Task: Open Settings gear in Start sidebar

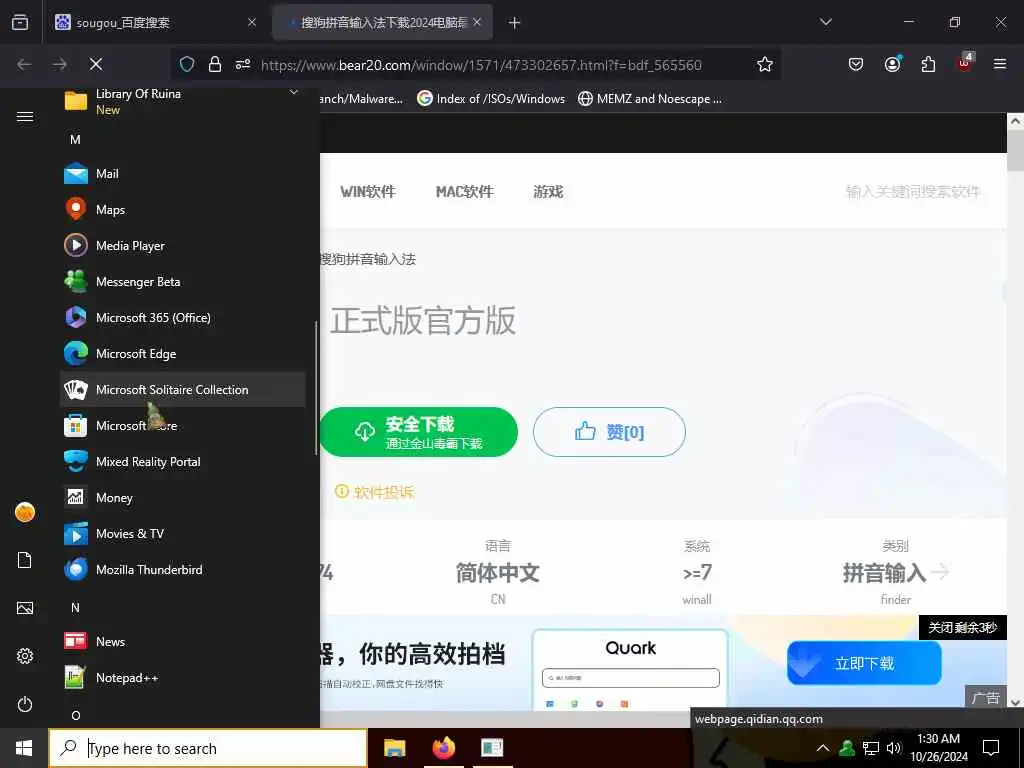Action: tap(25, 656)
